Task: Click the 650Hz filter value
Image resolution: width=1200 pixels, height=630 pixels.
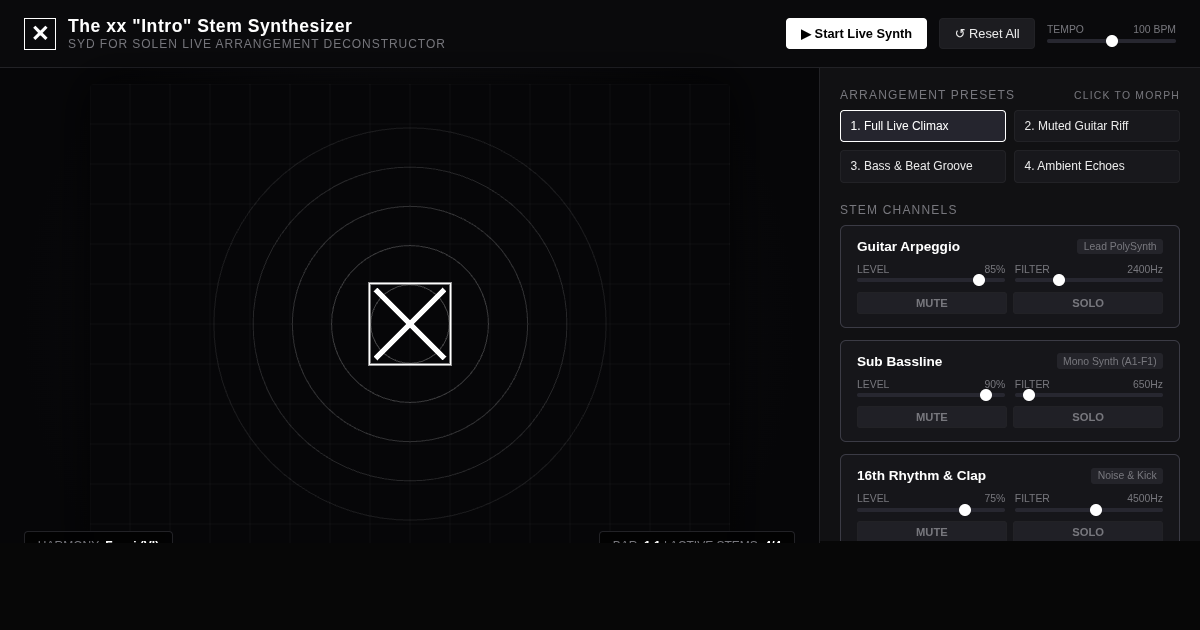Action: [x=1148, y=384]
